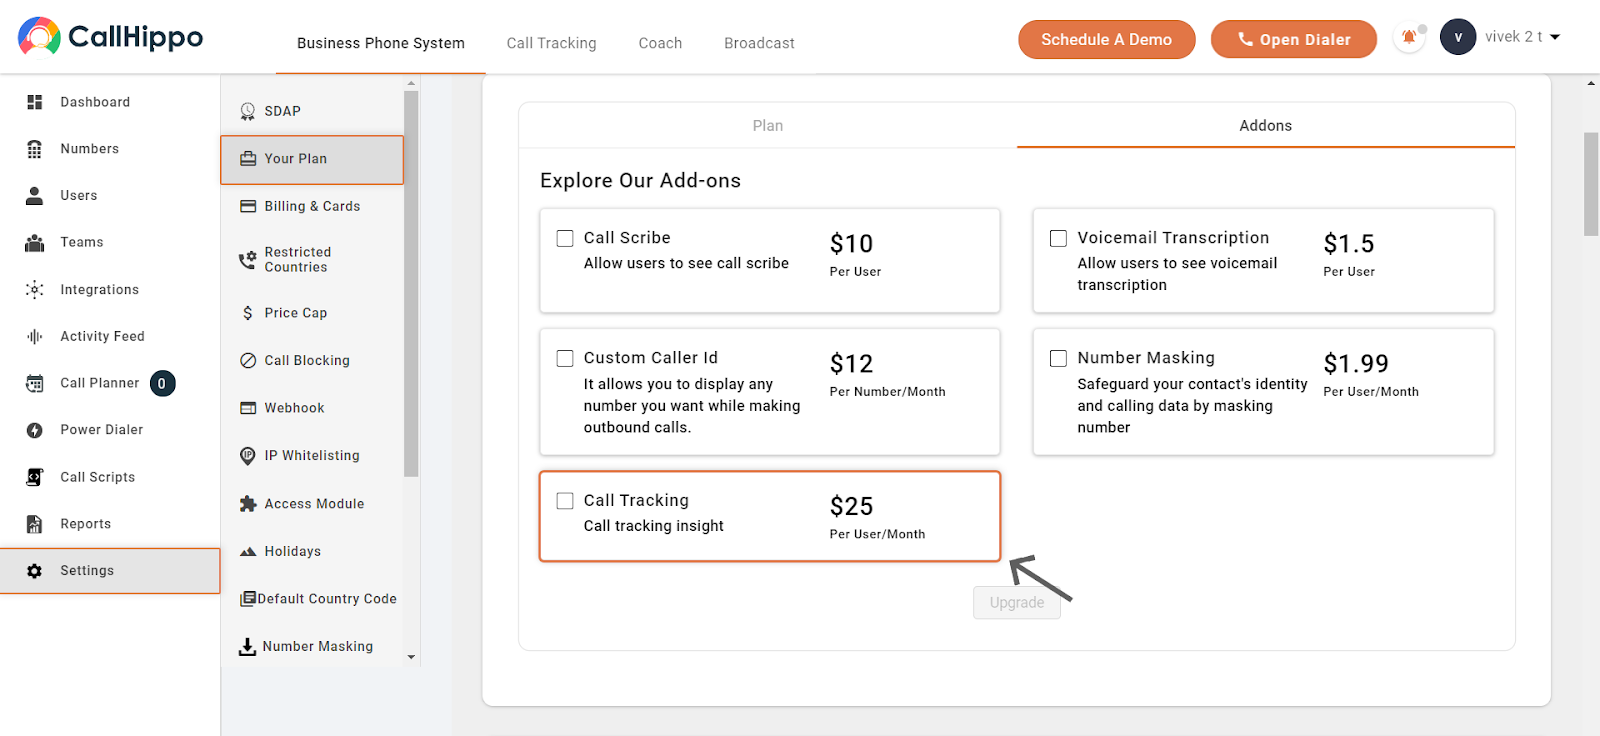The image size is (1600, 736).
Task: Click the Integrations icon
Action: pos(35,289)
